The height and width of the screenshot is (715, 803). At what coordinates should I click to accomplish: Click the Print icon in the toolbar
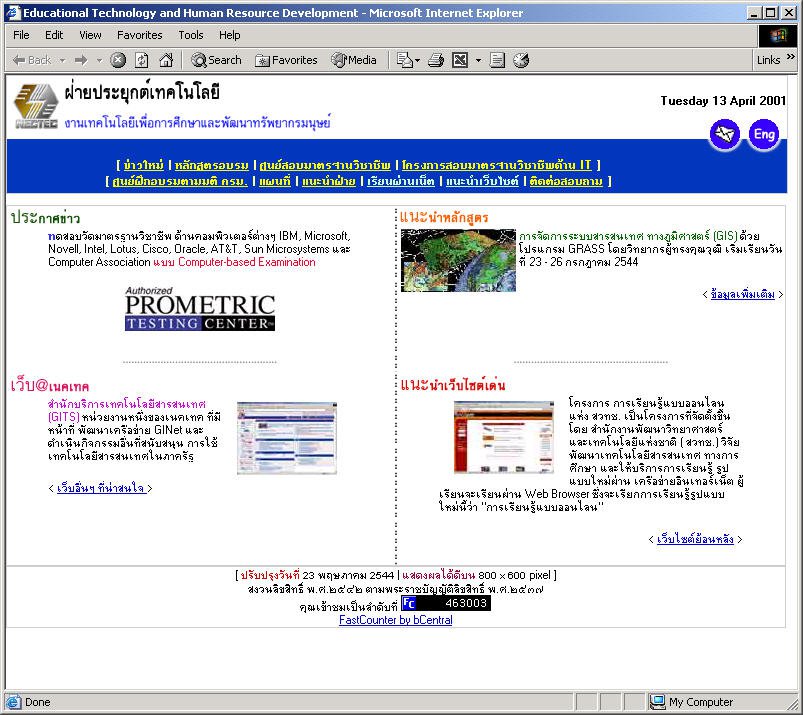[x=435, y=60]
